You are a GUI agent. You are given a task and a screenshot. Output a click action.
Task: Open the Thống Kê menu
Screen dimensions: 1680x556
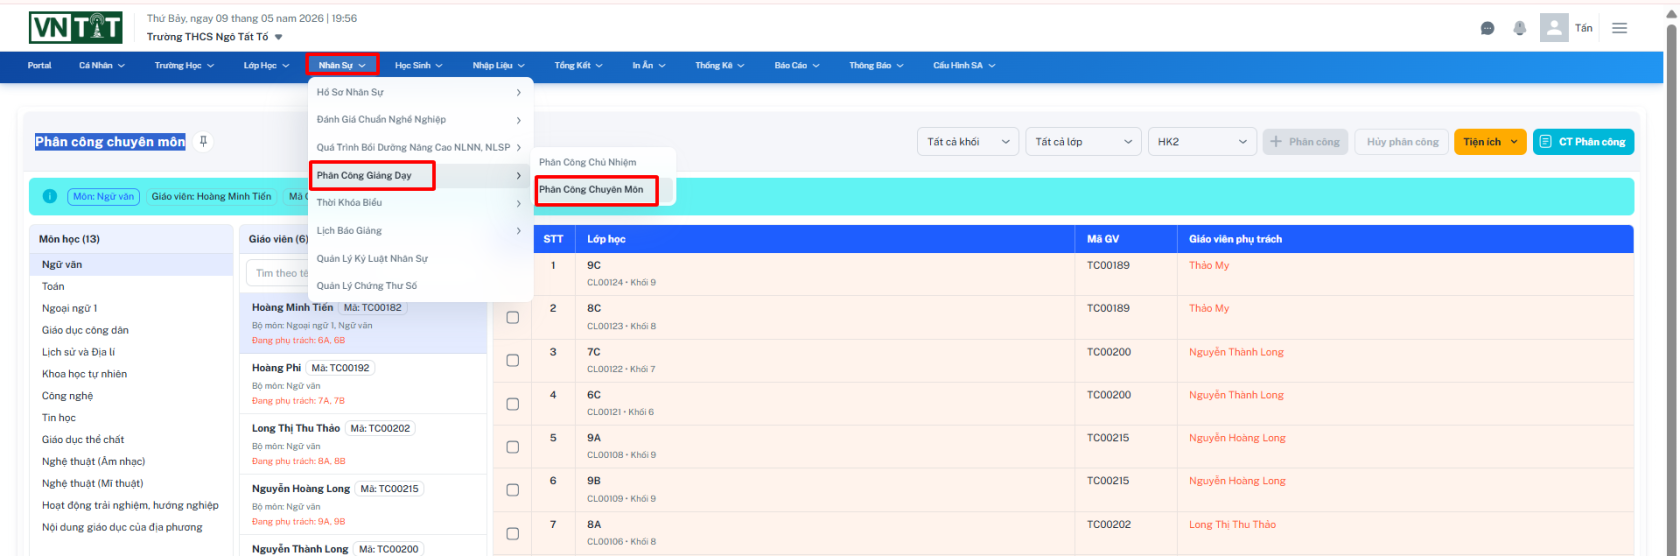(720, 65)
